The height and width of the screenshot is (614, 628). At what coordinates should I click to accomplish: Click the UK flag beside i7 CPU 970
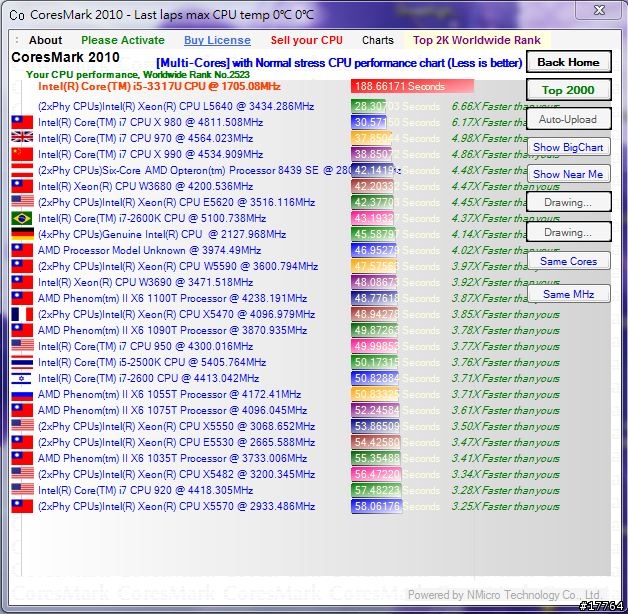click(x=22, y=138)
